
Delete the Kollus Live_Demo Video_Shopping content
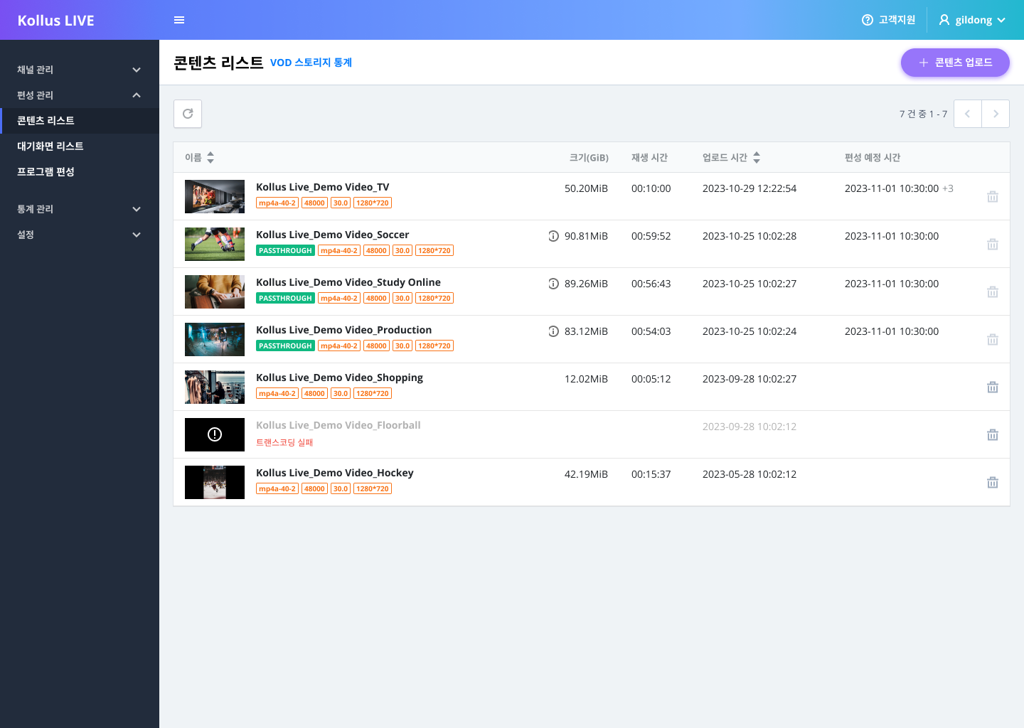click(x=992, y=387)
